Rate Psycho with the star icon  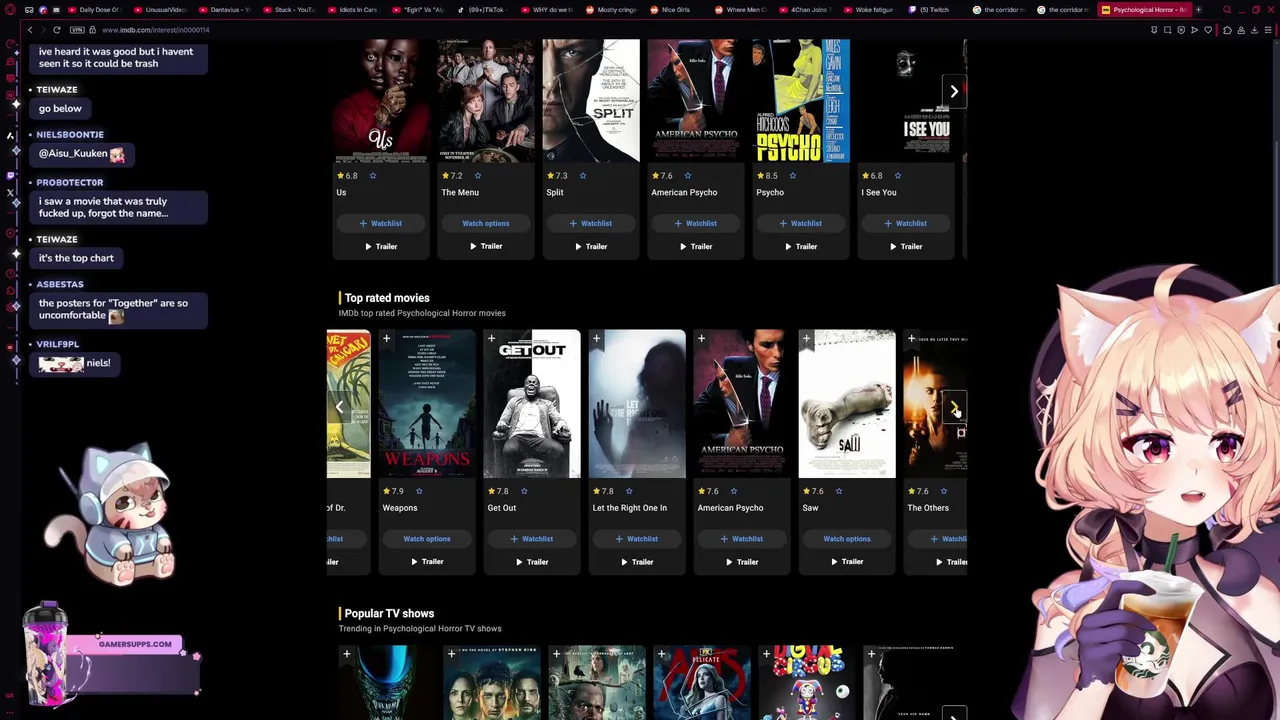[x=793, y=176]
